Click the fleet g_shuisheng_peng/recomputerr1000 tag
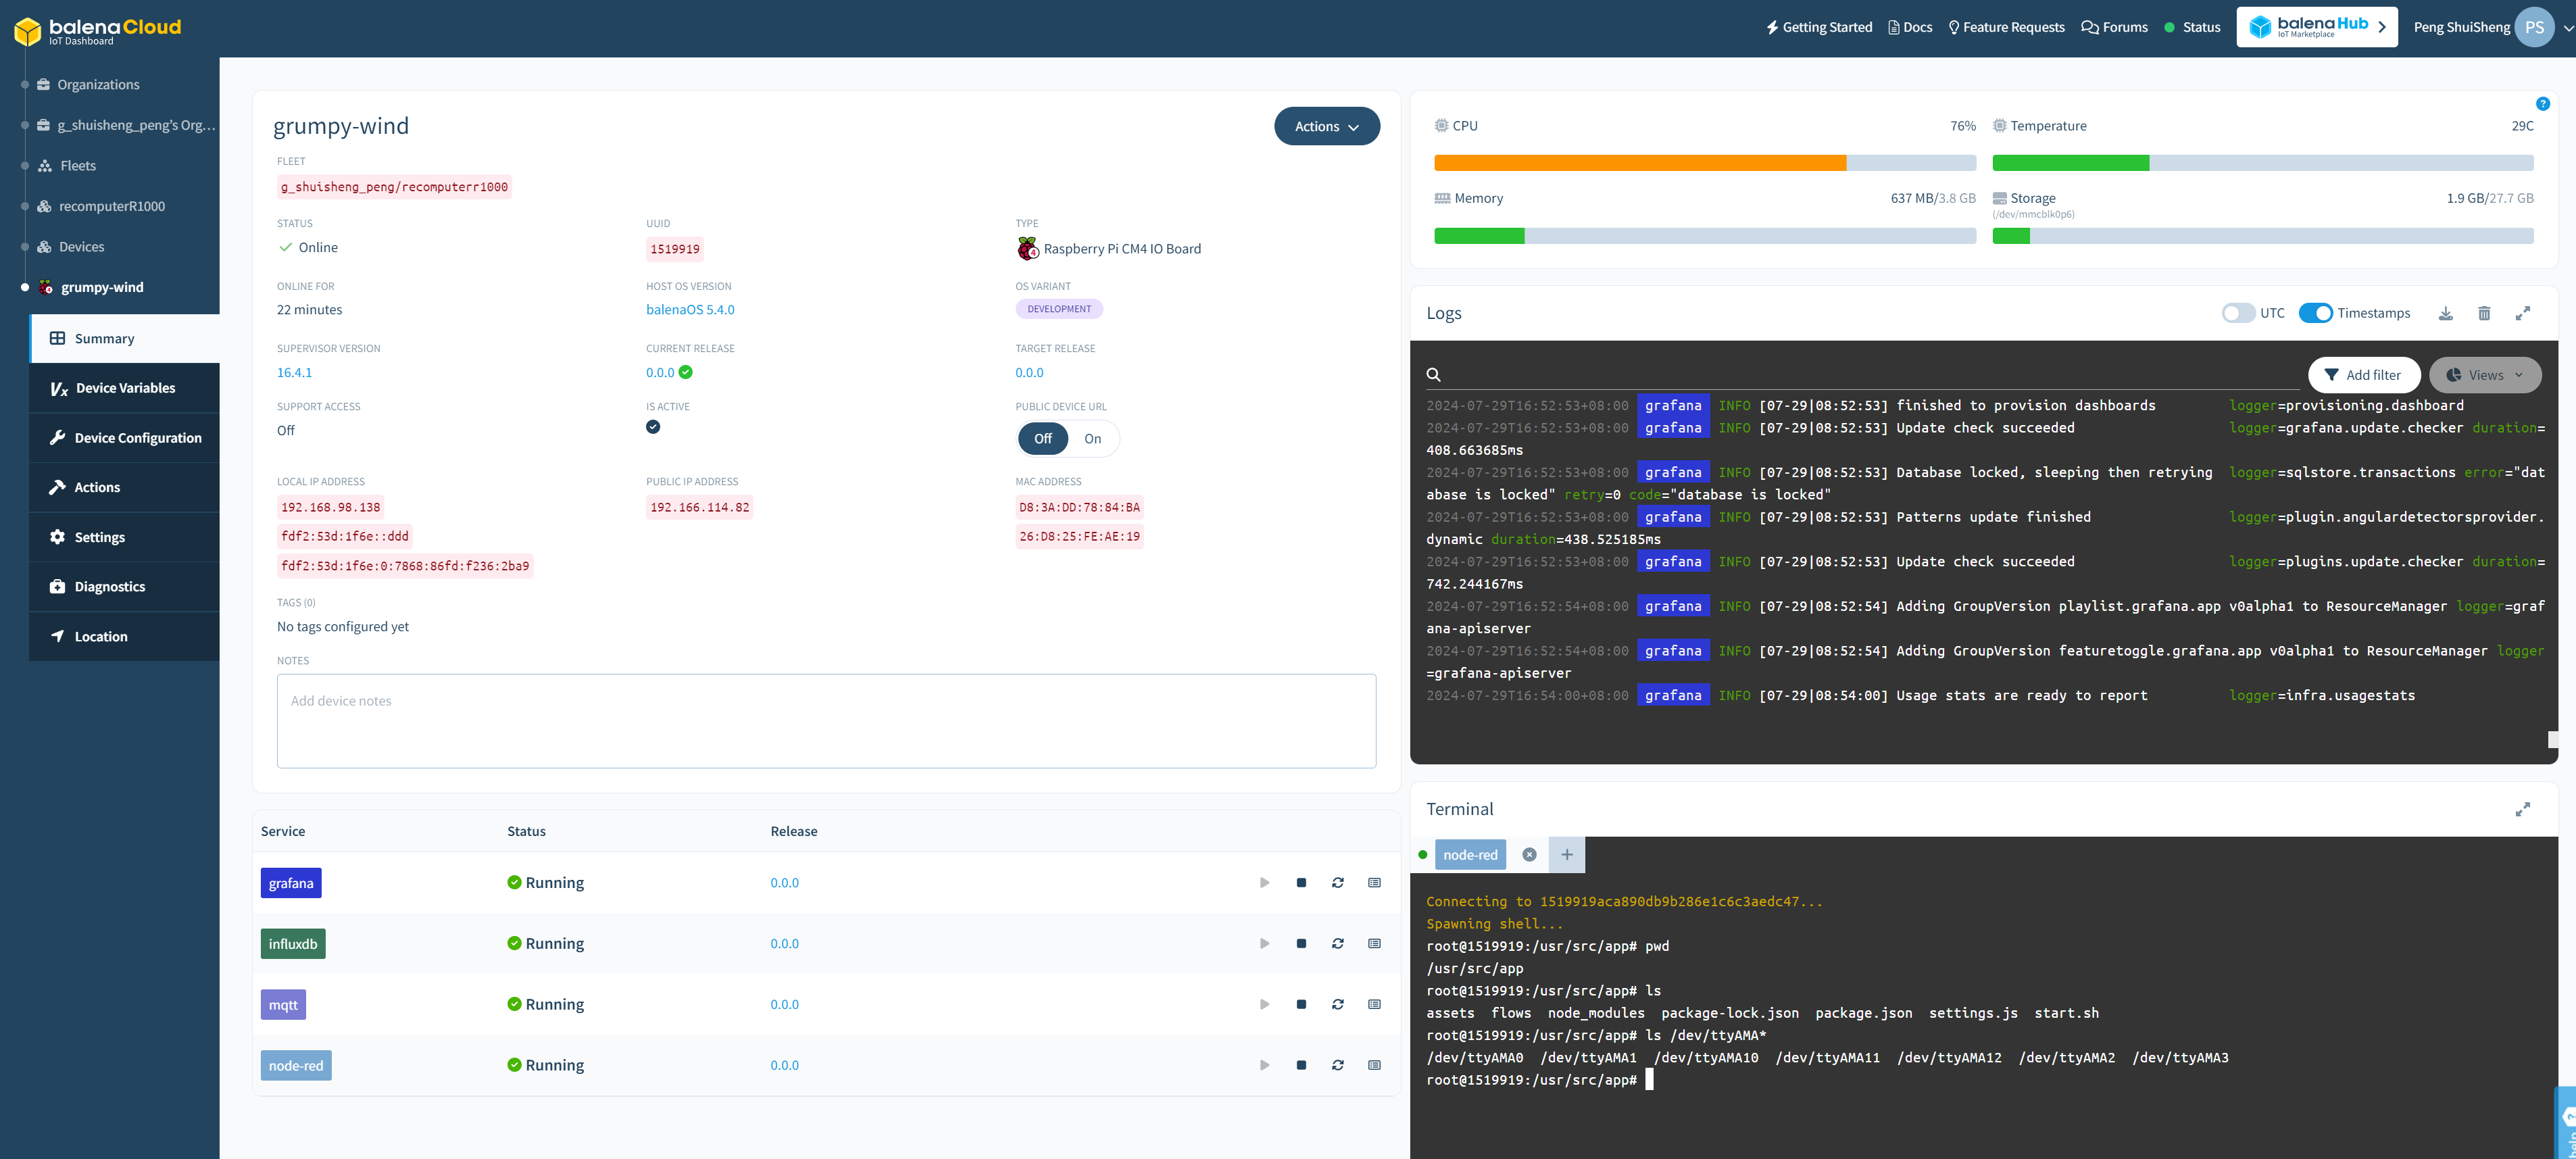The height and width of the screenshot is (1159, 2576). coord(394,187)
